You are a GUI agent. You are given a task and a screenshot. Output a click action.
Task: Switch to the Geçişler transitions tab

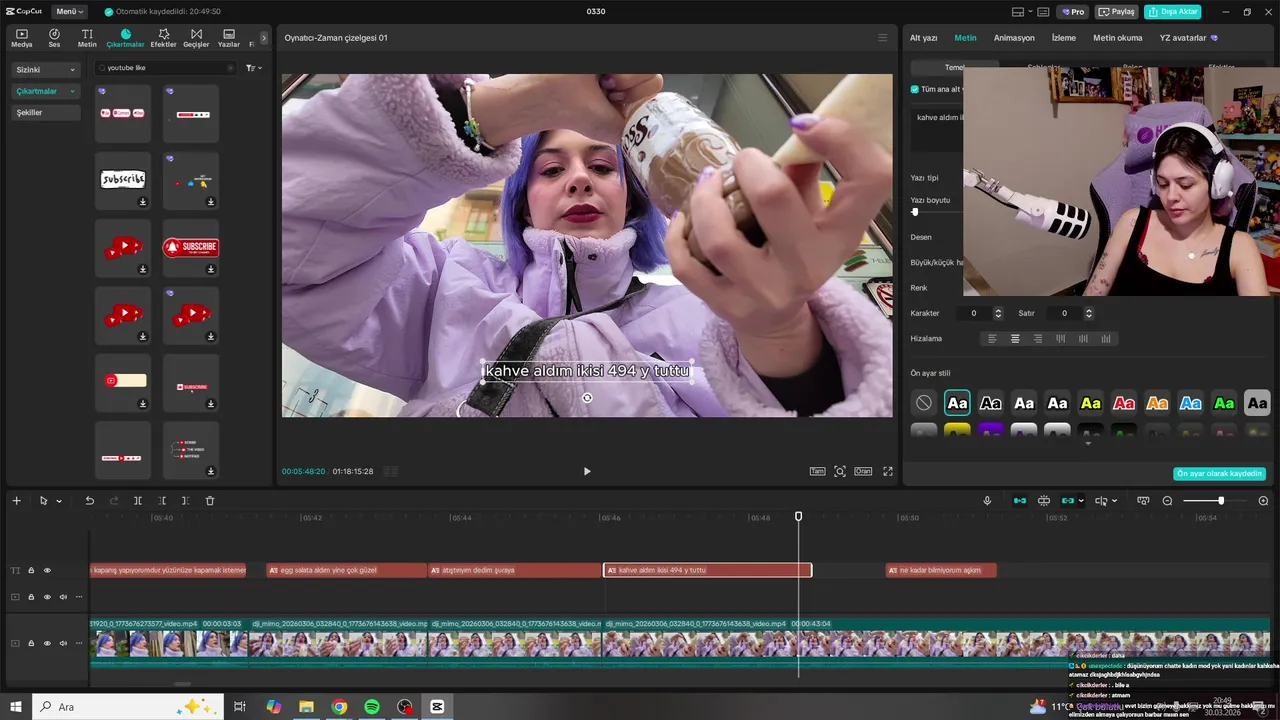click(196, 38)
